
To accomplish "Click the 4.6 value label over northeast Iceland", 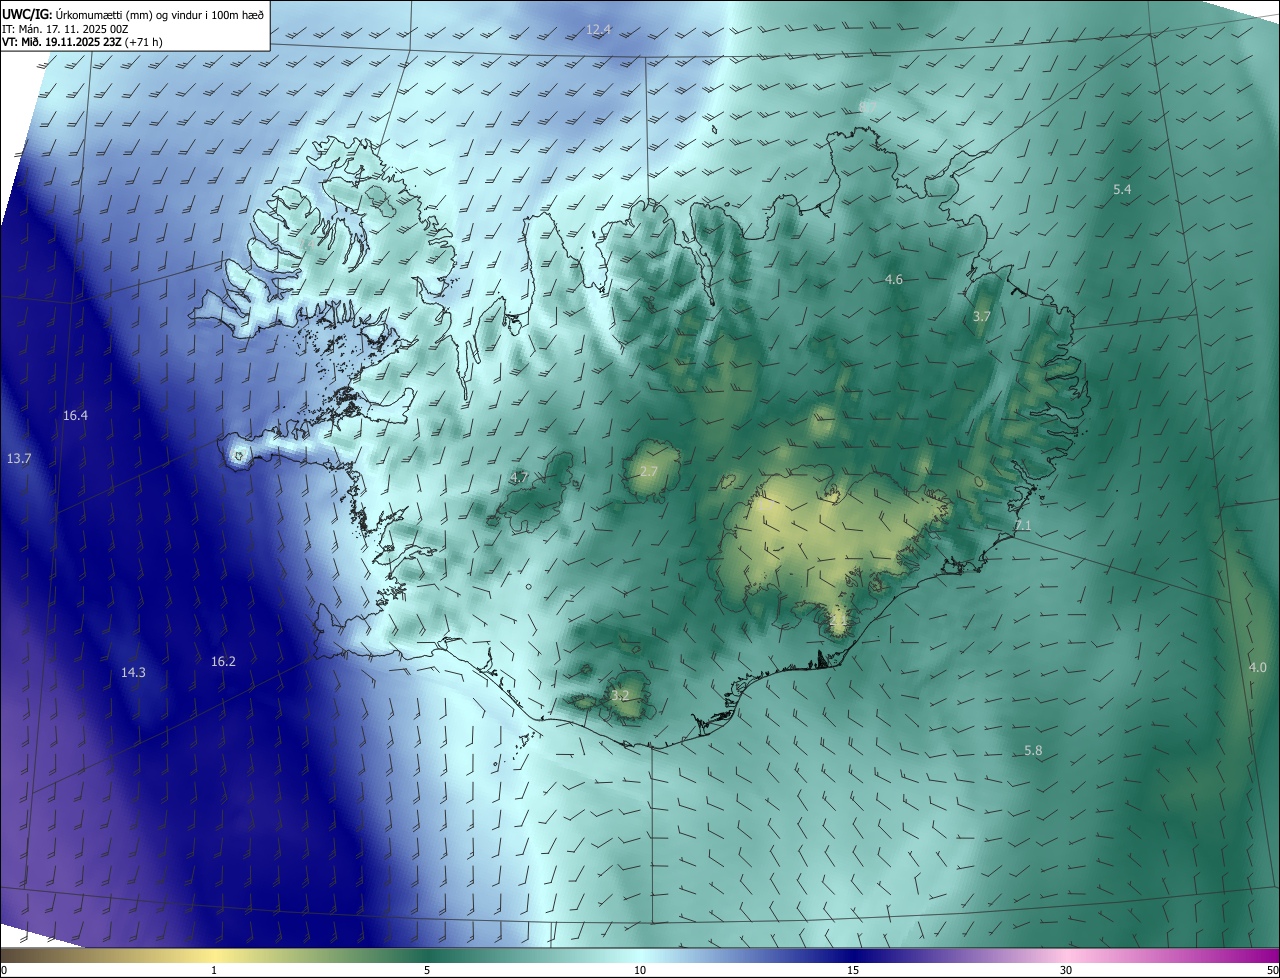I will click(x=894, y=280).
